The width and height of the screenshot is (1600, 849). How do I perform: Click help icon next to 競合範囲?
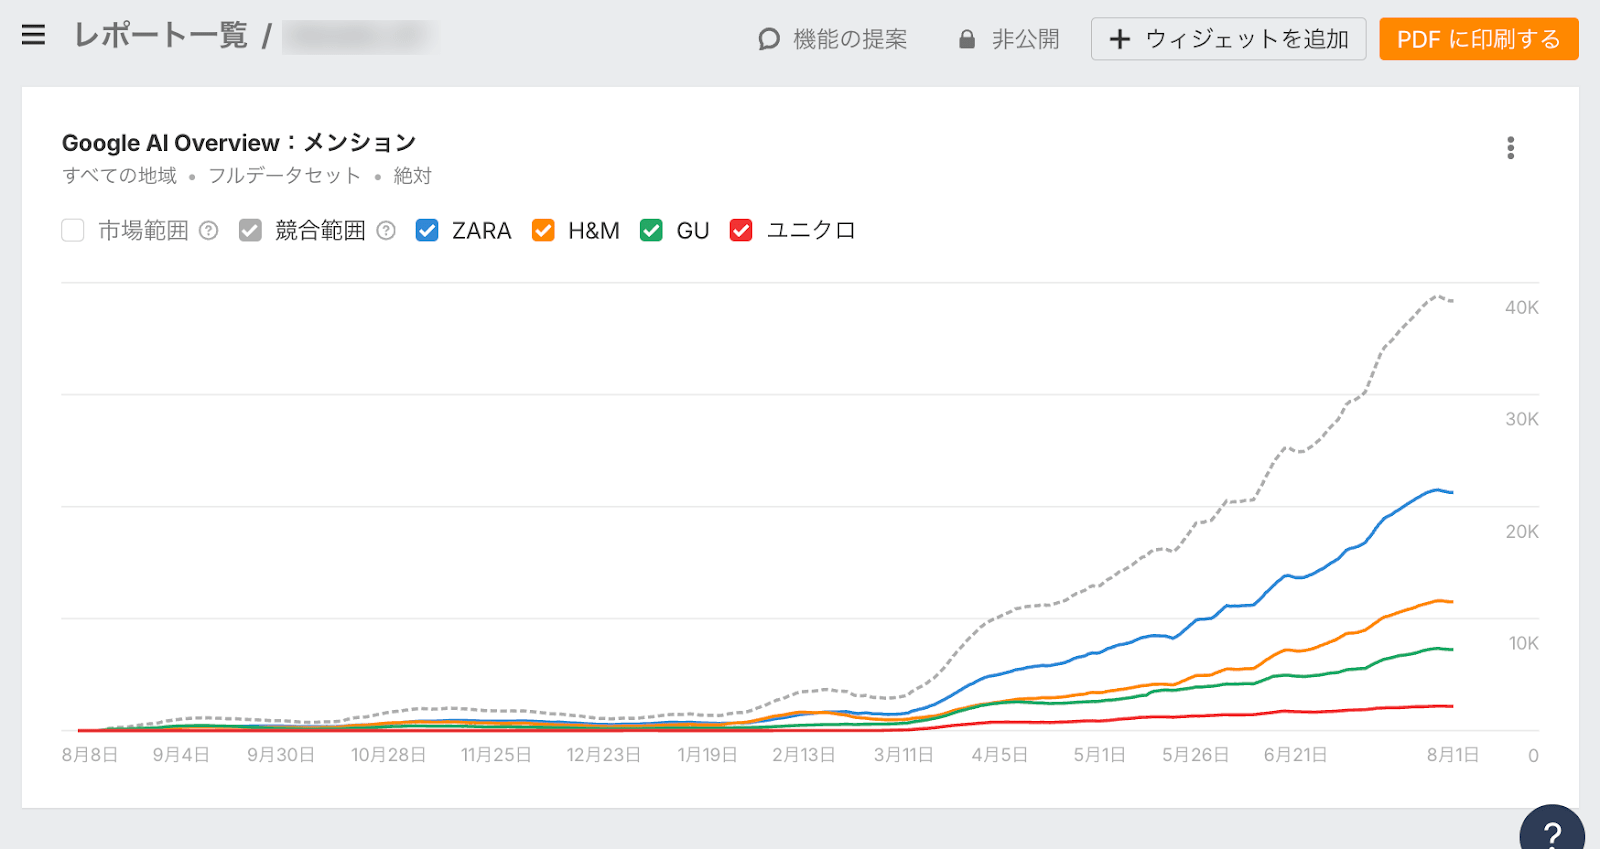coord(386,231)
